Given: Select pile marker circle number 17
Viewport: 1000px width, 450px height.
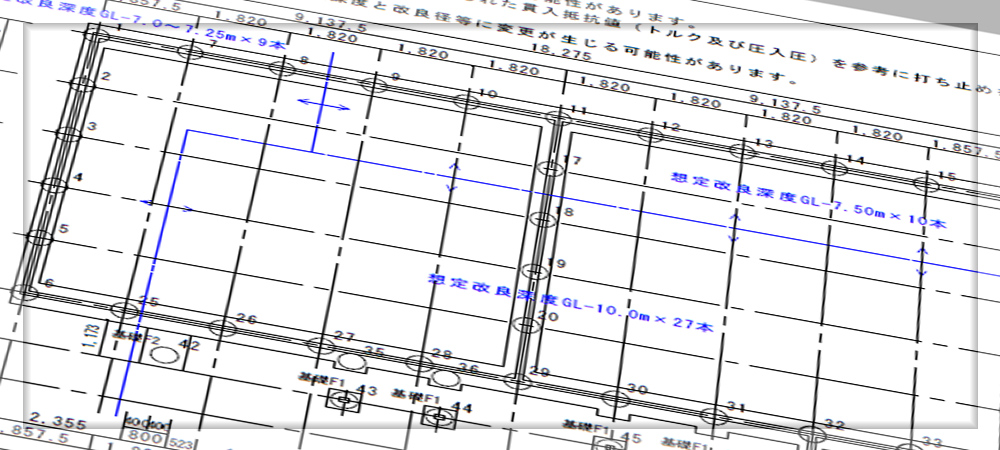Looking at the screenshot, I should pyautogui.click(x=550, y=168).
